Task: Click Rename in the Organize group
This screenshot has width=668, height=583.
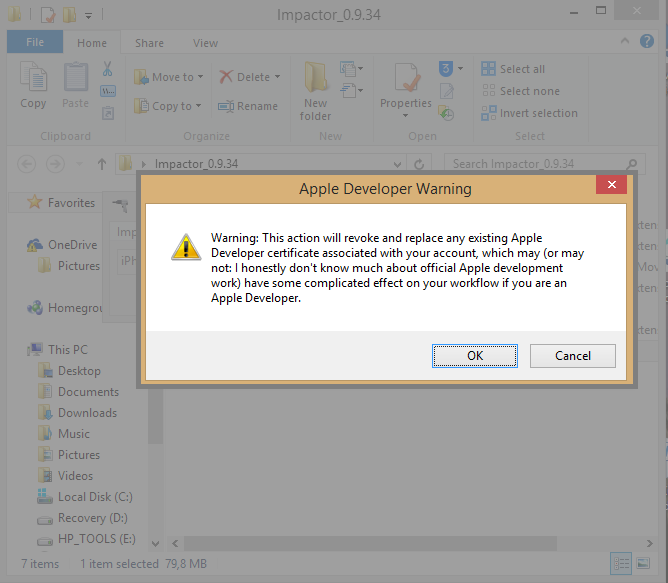Action: point(248,106)
